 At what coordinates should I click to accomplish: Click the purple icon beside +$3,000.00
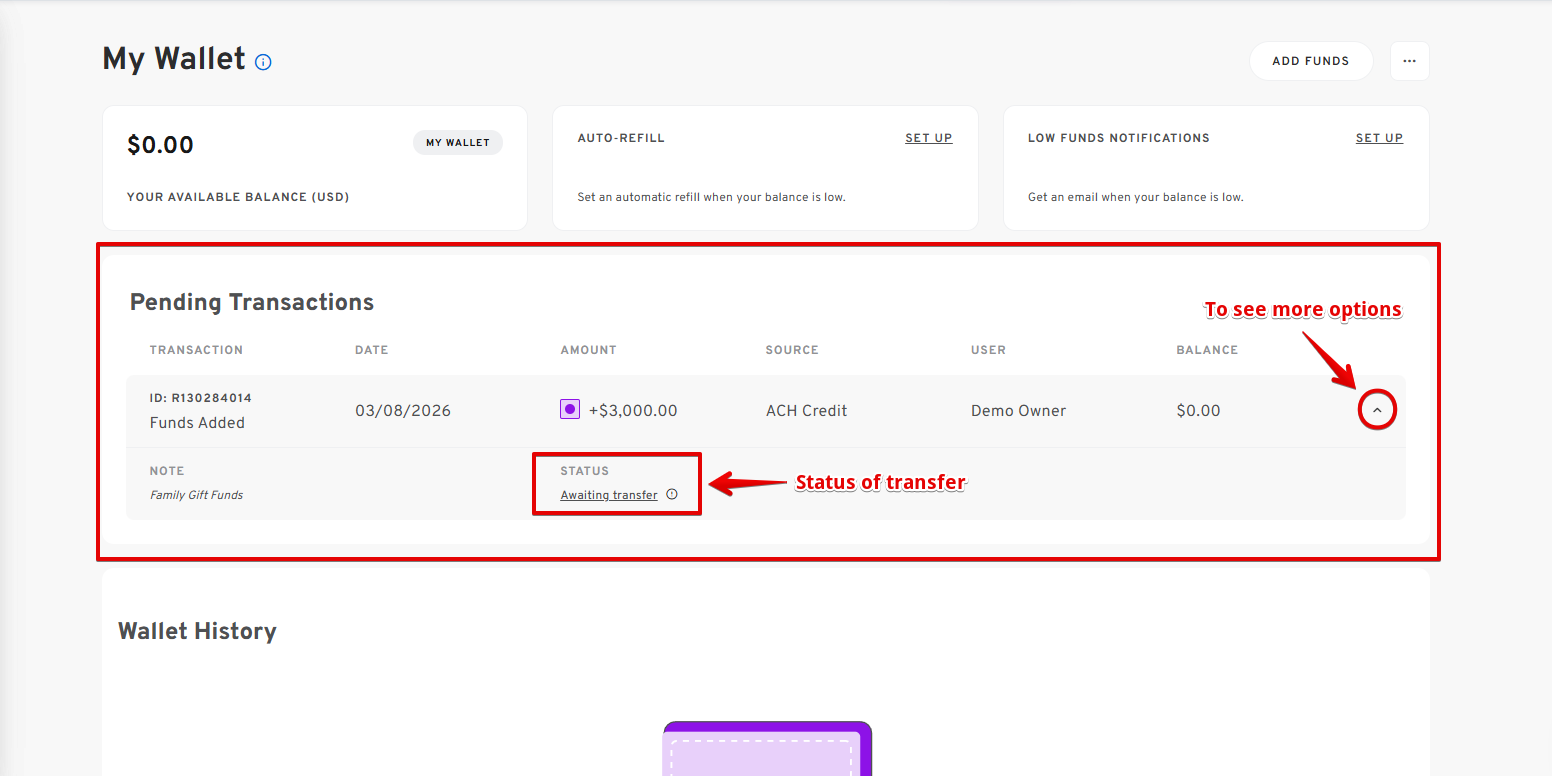coord(570,409)
